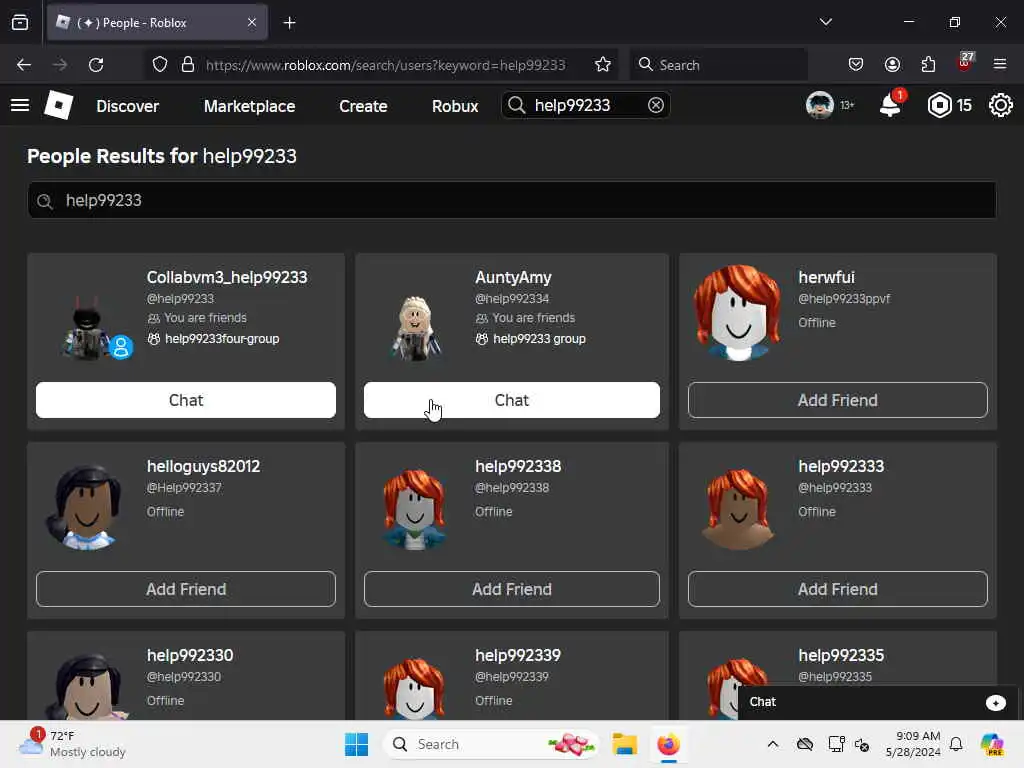Open Firefox application menu
The width and height of the screenshot is (1024, 768).
coord(1000,65)
